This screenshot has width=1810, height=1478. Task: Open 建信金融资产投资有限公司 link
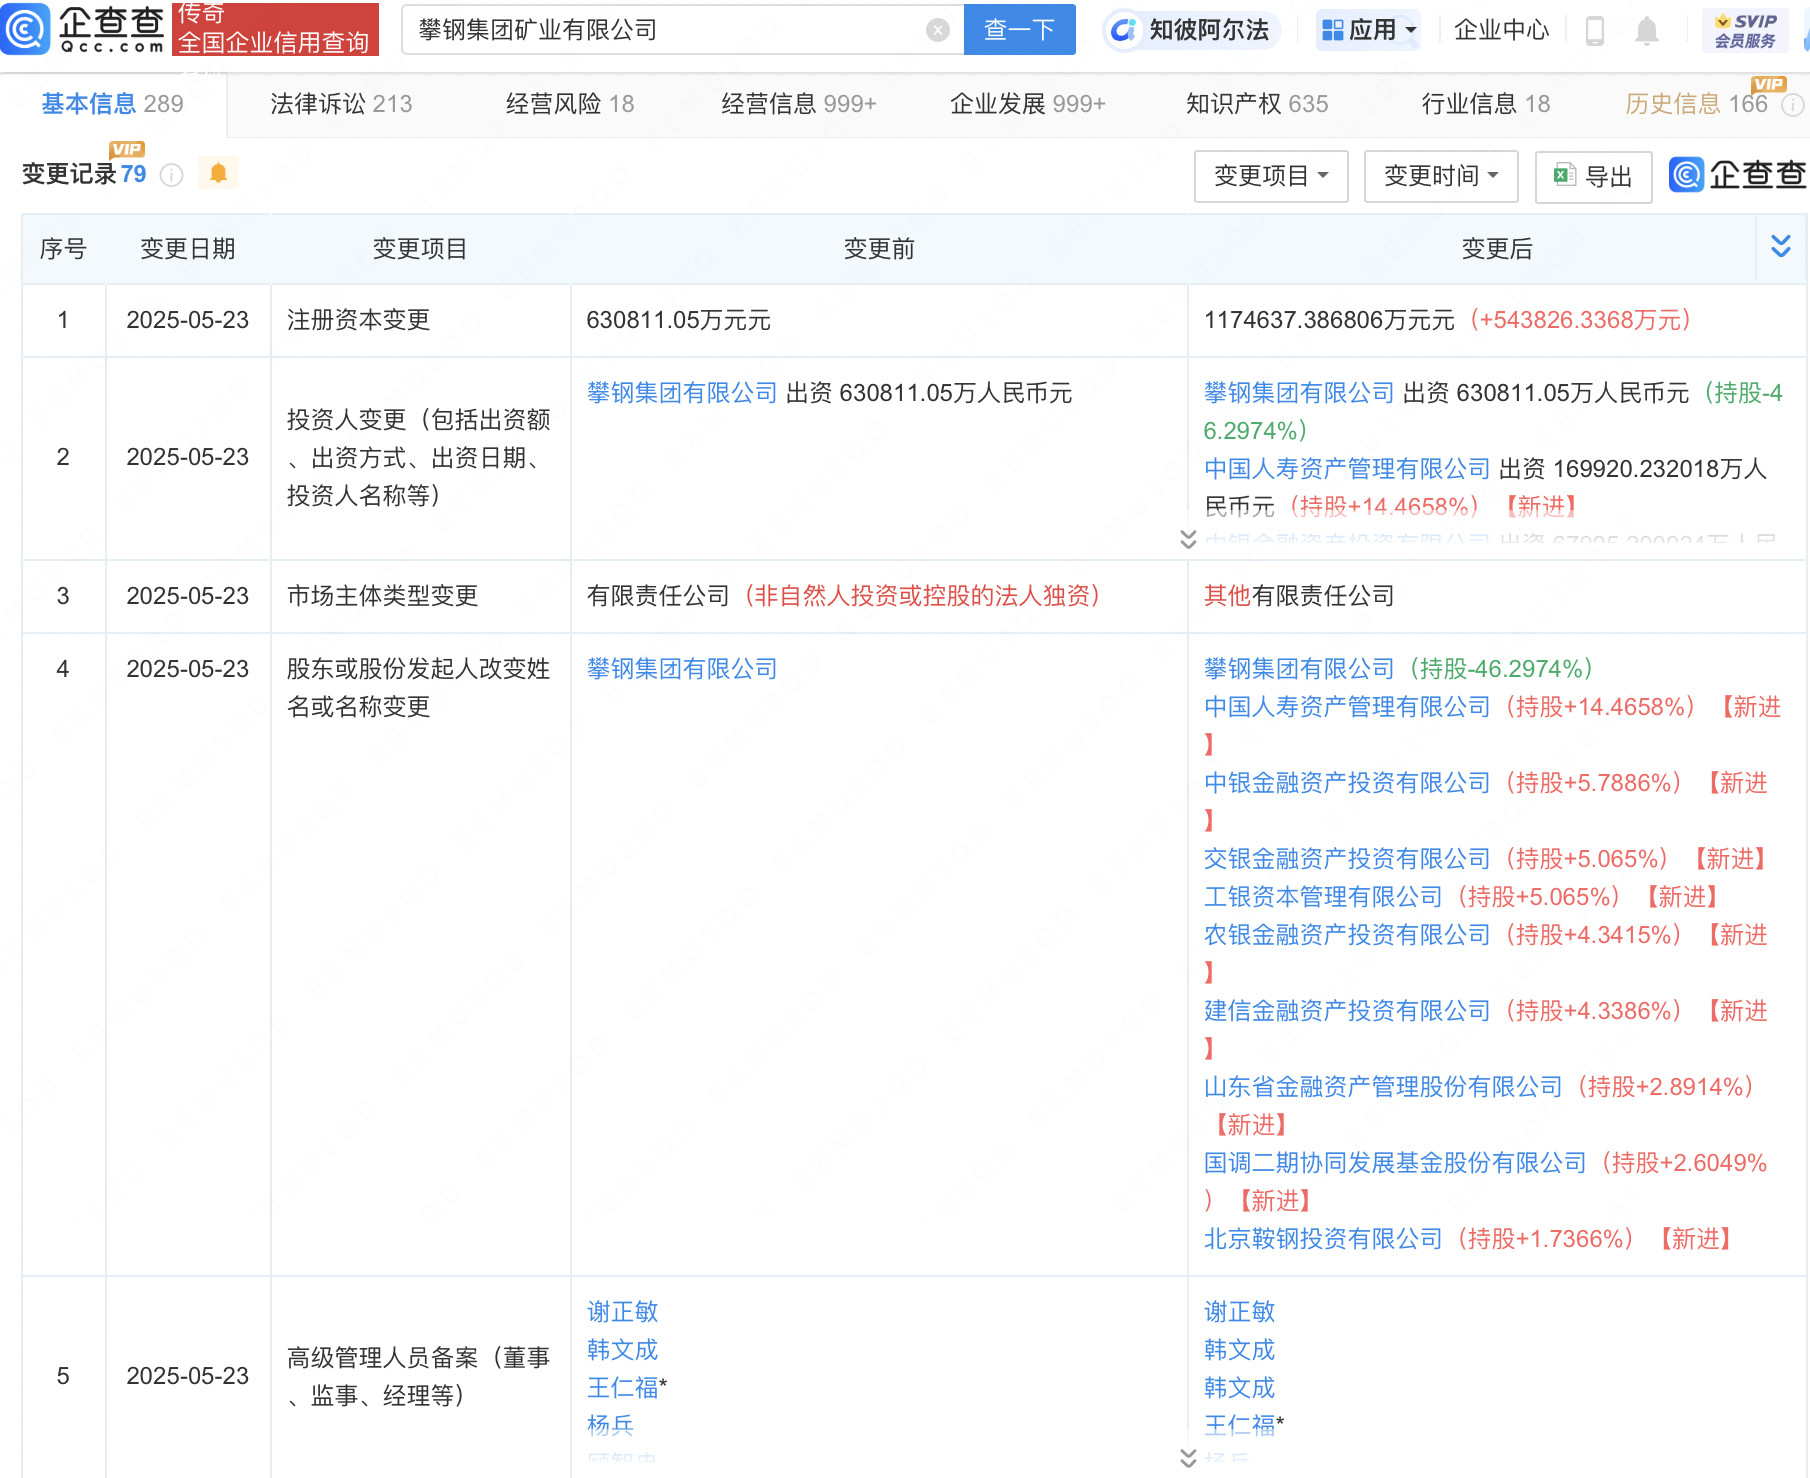(x=1347, y=1011)
